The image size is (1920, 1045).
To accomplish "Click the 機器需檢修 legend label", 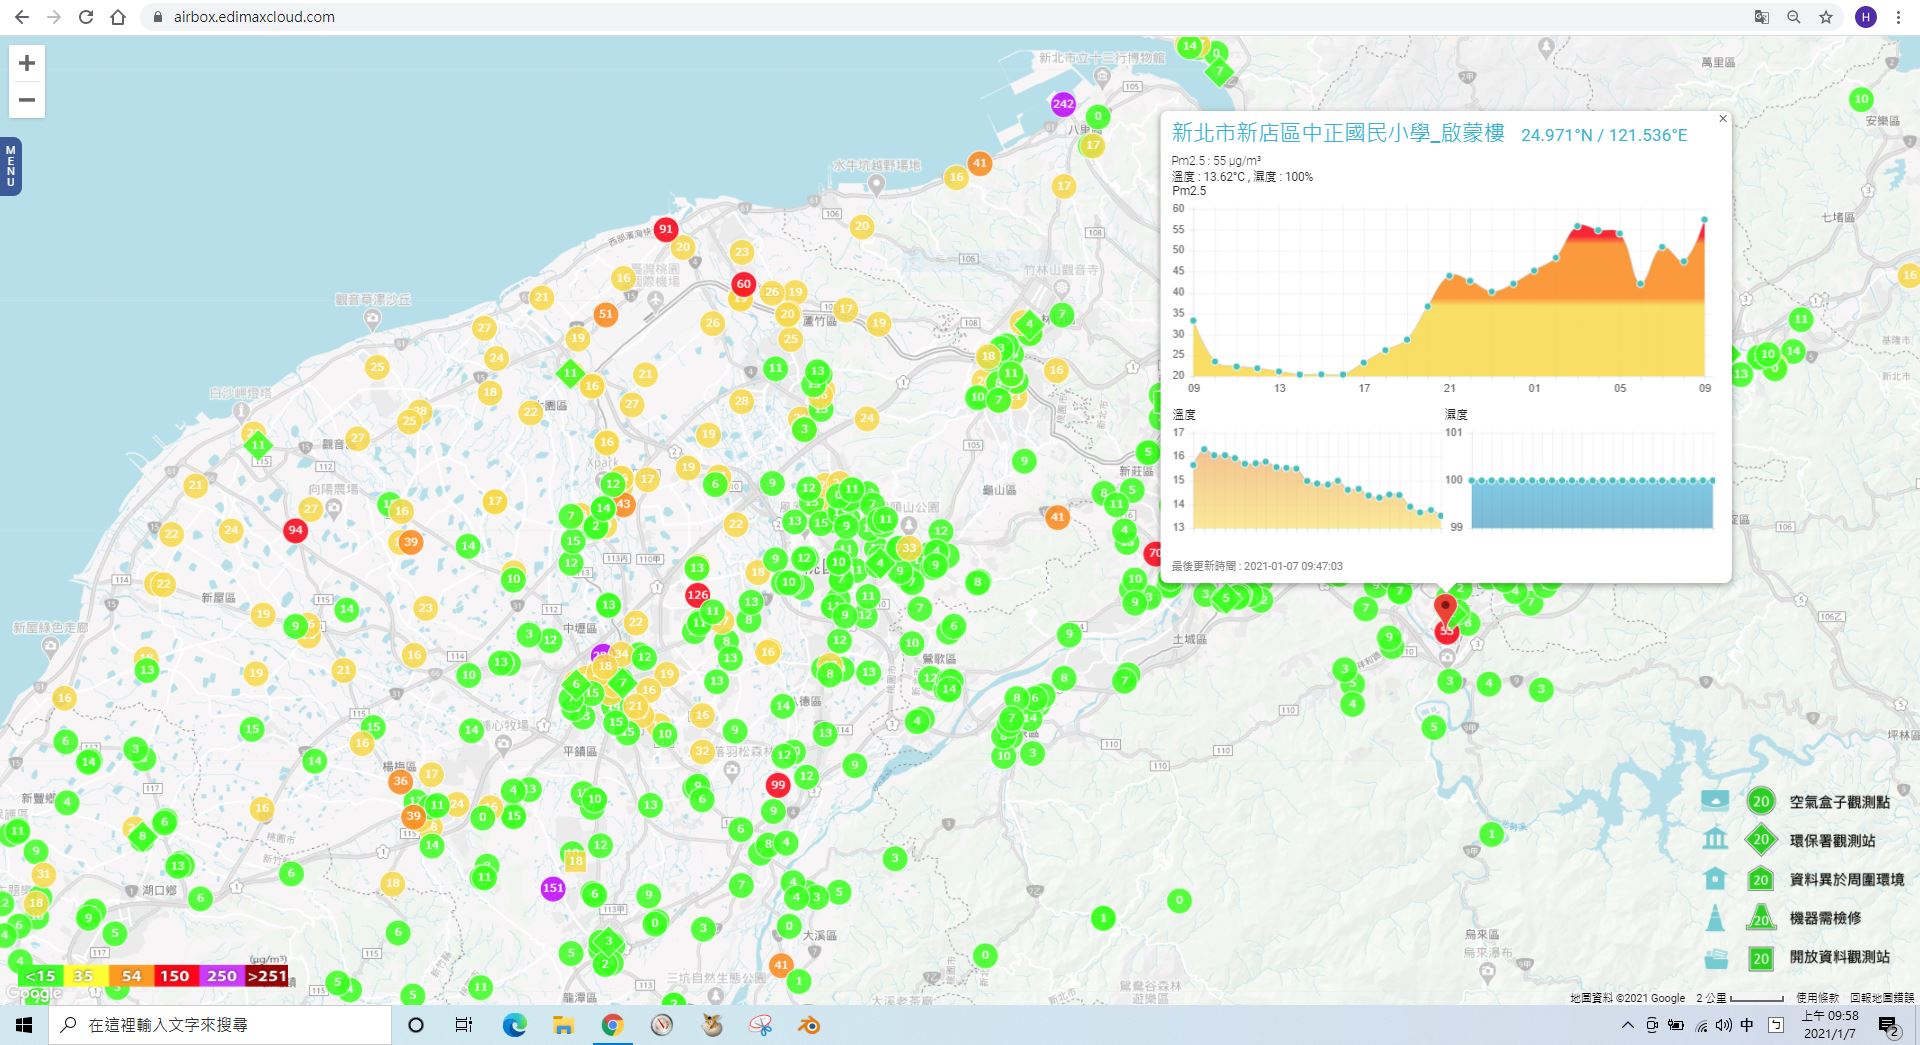I will pyautogui.click(x=1825, y=918).
